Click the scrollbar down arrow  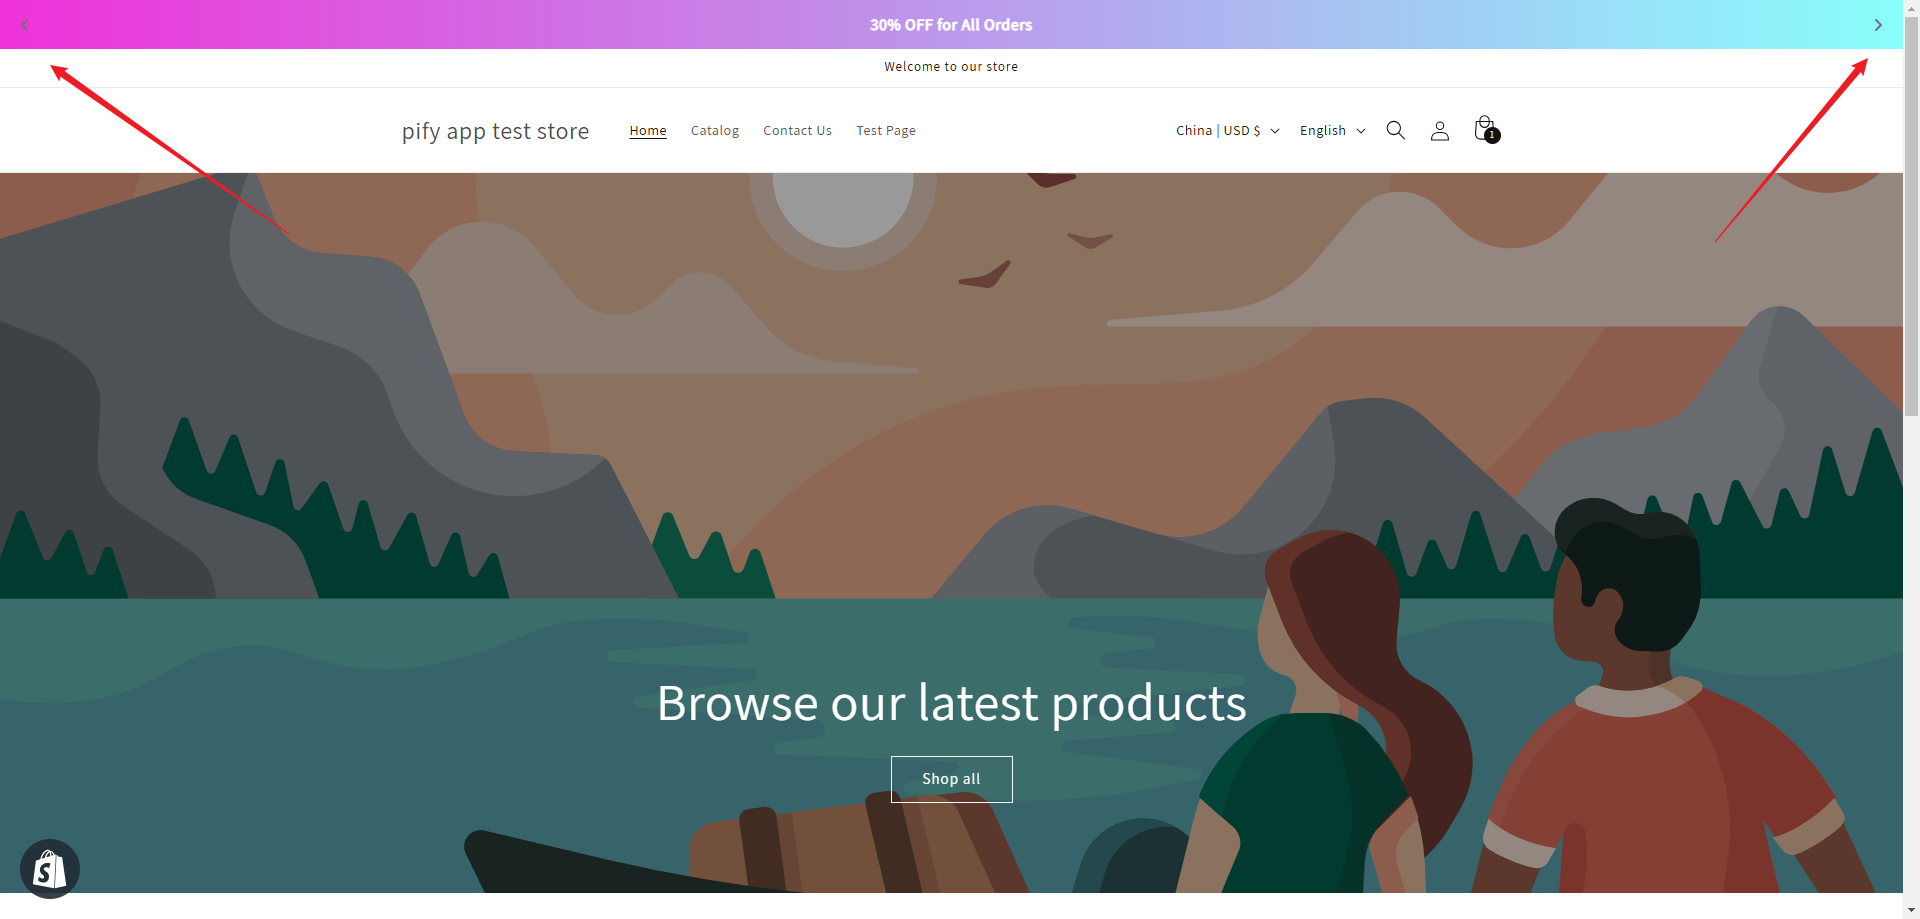1912,910
